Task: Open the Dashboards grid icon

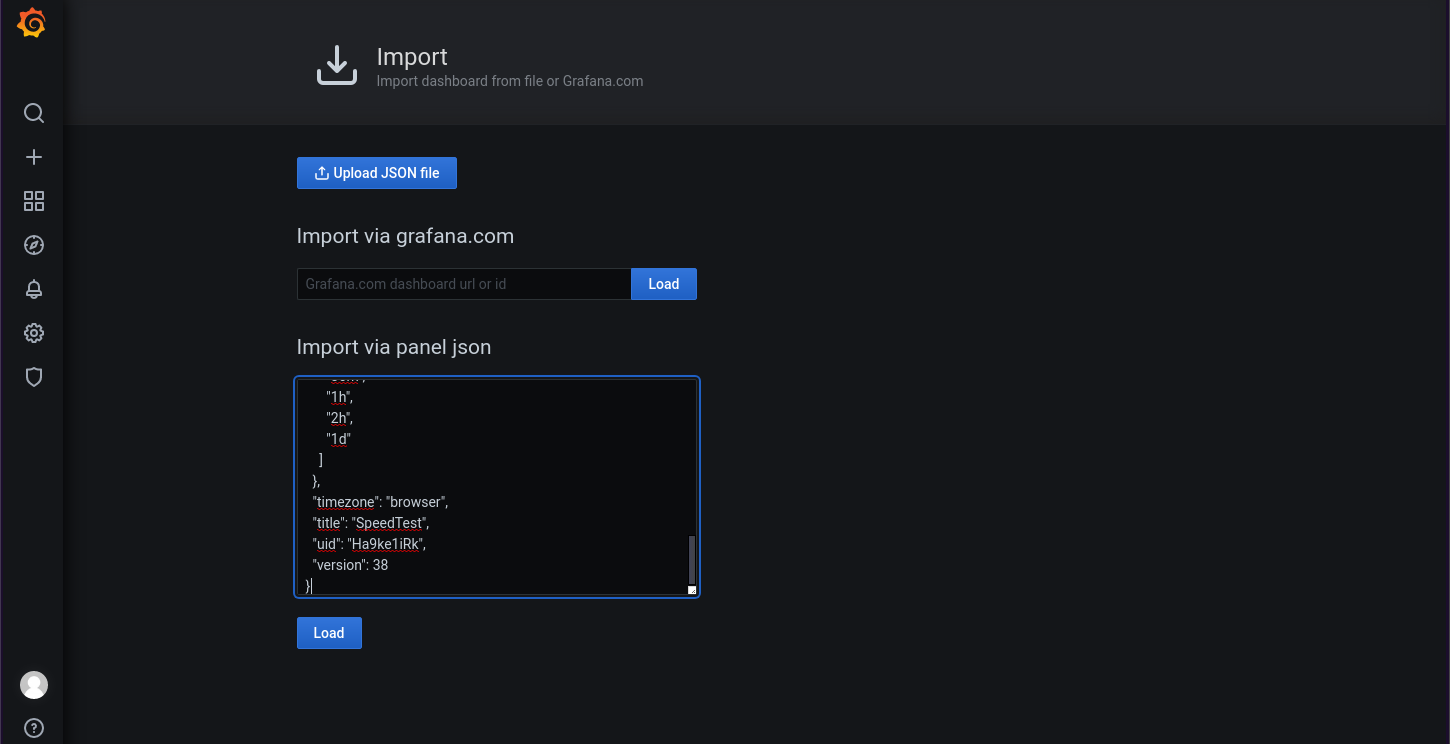Action: click(x=34, y=201)
